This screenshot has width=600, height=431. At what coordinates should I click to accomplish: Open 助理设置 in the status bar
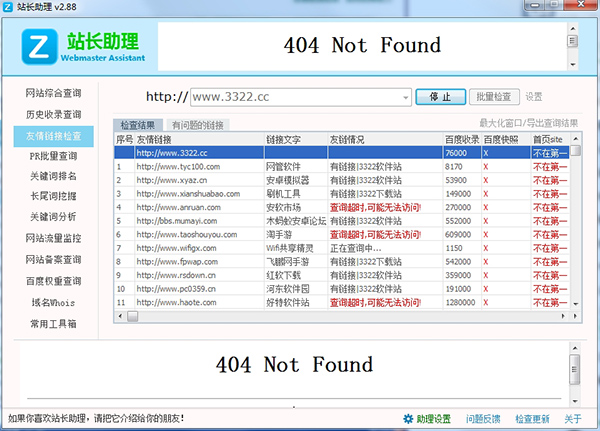point(434,419)
